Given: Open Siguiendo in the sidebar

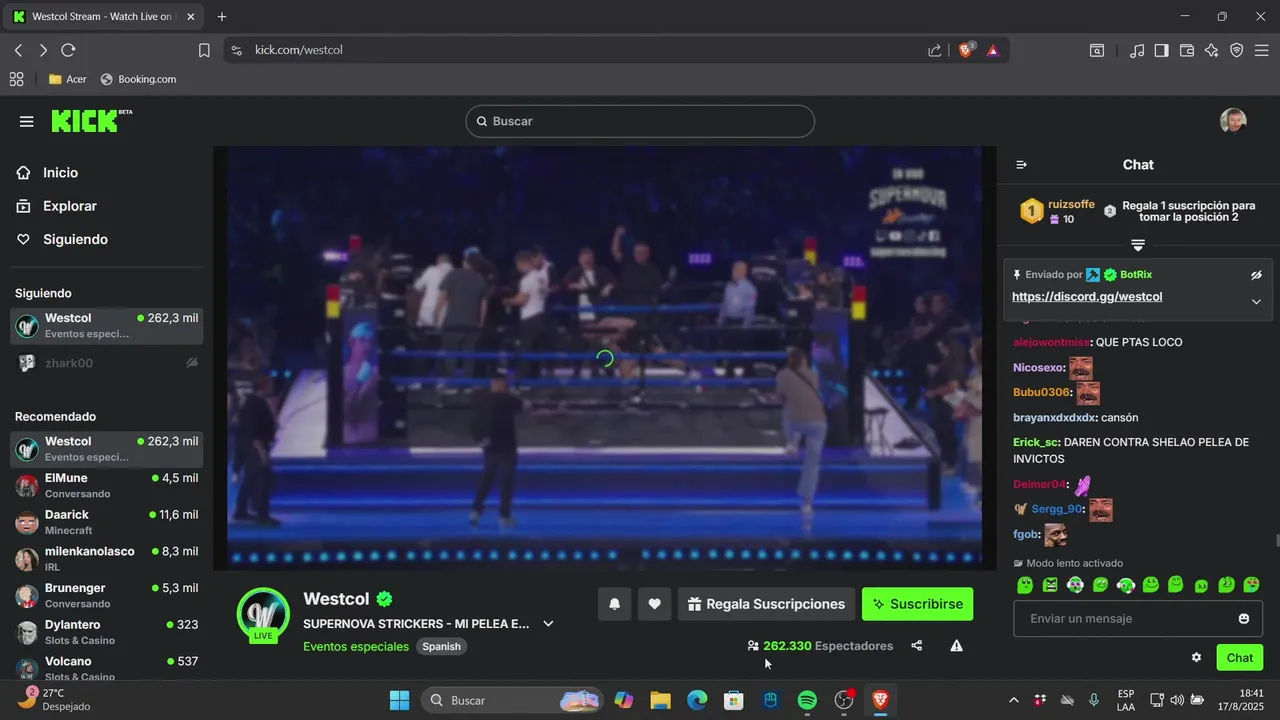Looking at the screenshot, I should [62, 240].
